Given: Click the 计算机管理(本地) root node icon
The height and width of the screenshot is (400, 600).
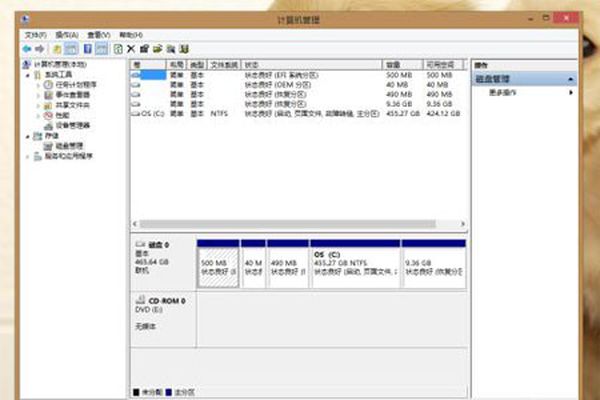Looking at the screenshot, I should coord(25,64).
